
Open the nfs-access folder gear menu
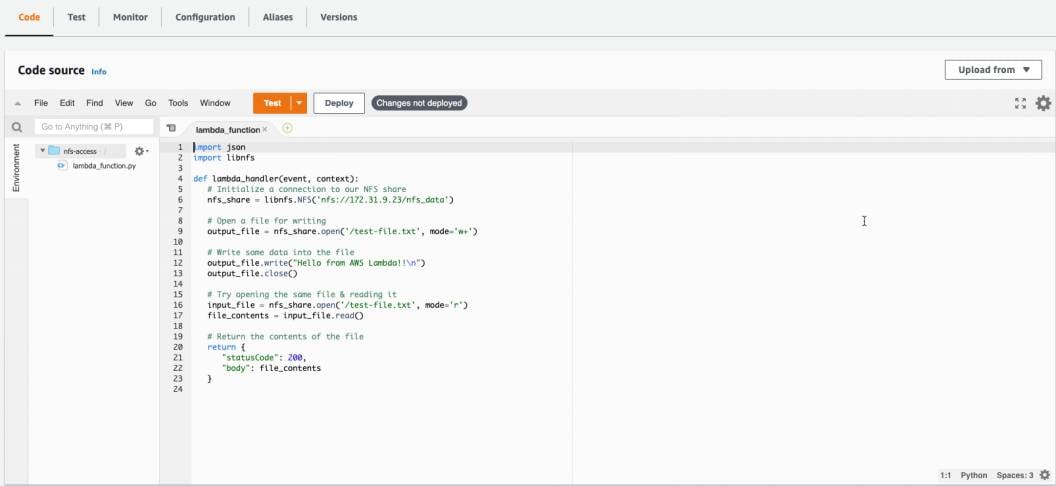[141, 151]
